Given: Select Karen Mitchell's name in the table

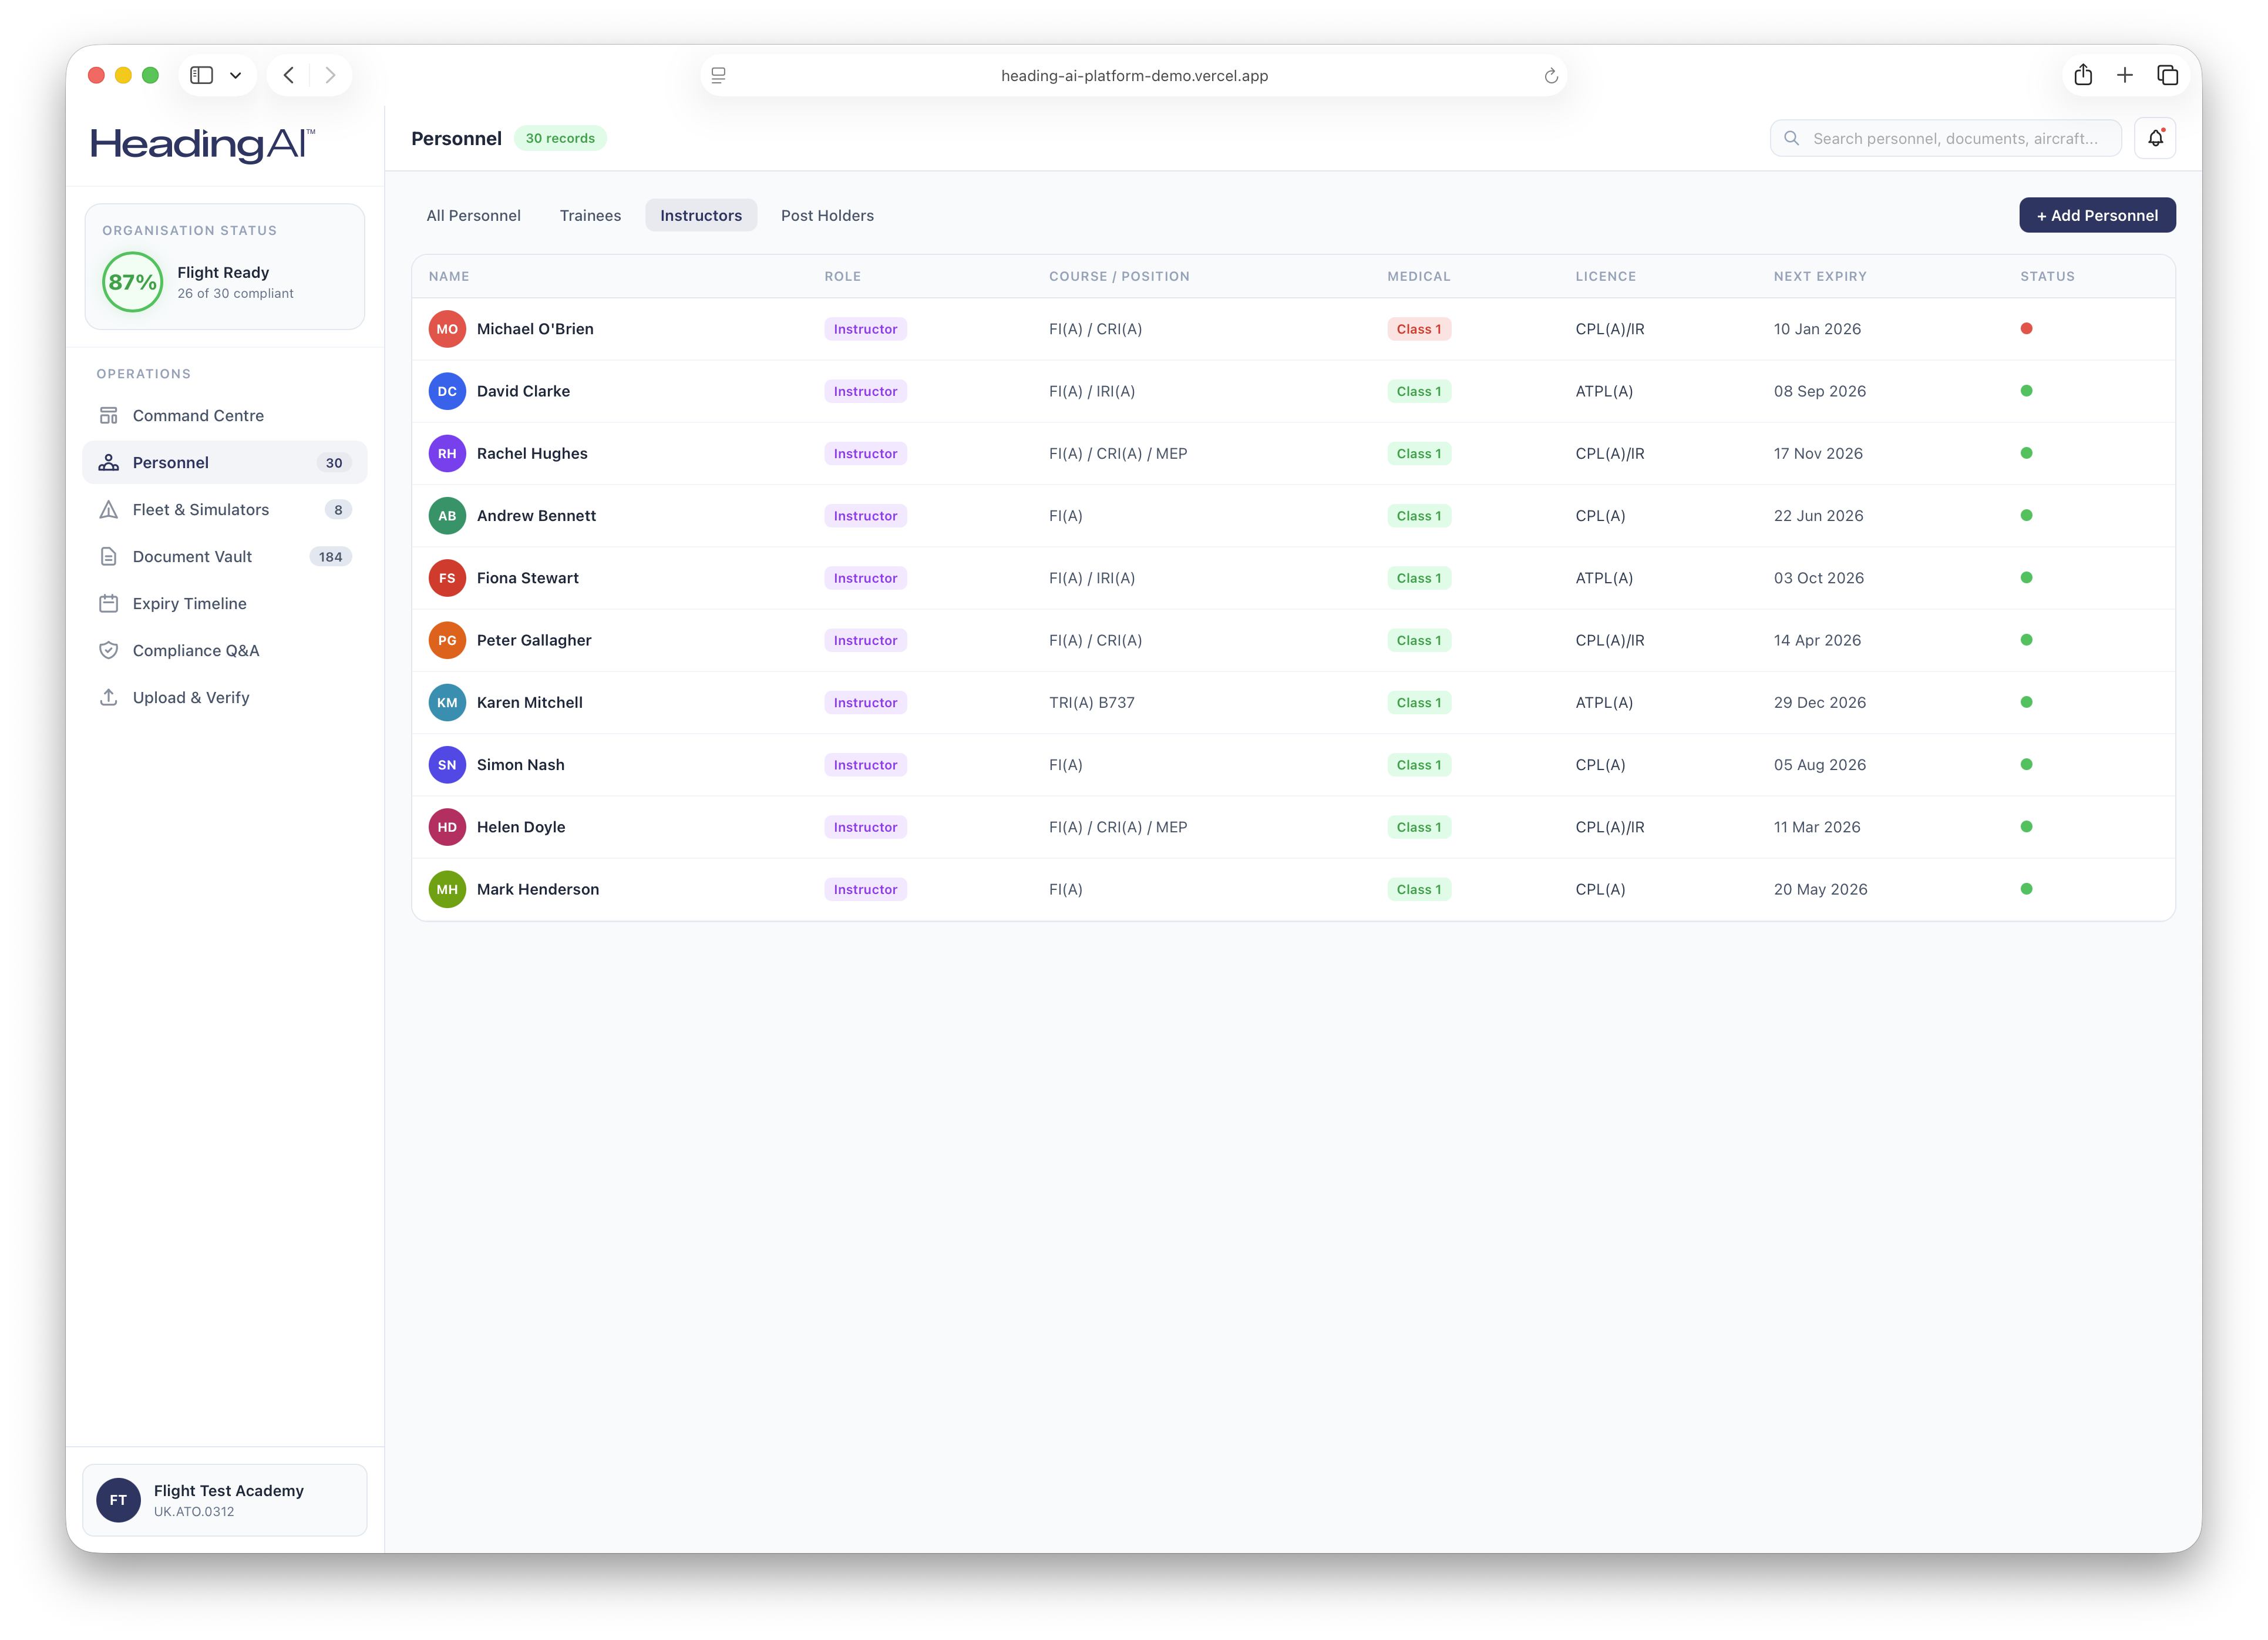Looking at the screenshot, I should click(x=529, y=702).
